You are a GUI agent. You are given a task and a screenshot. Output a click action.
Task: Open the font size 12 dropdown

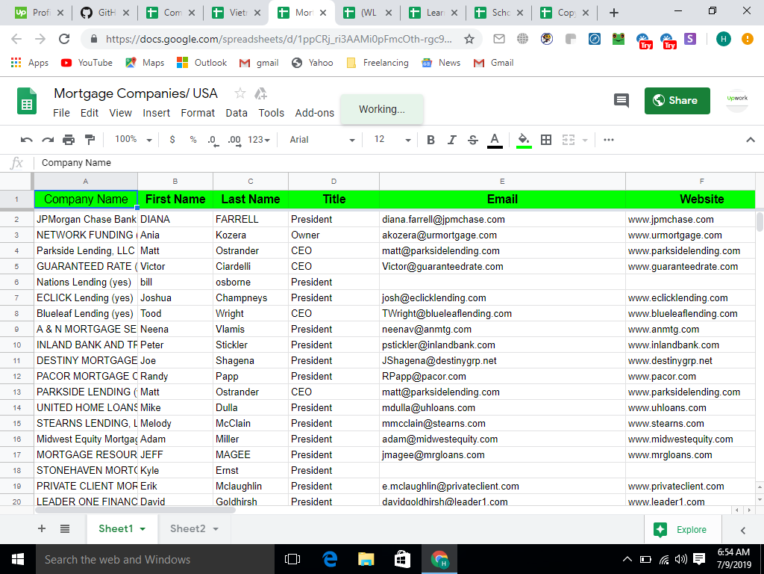392,140
